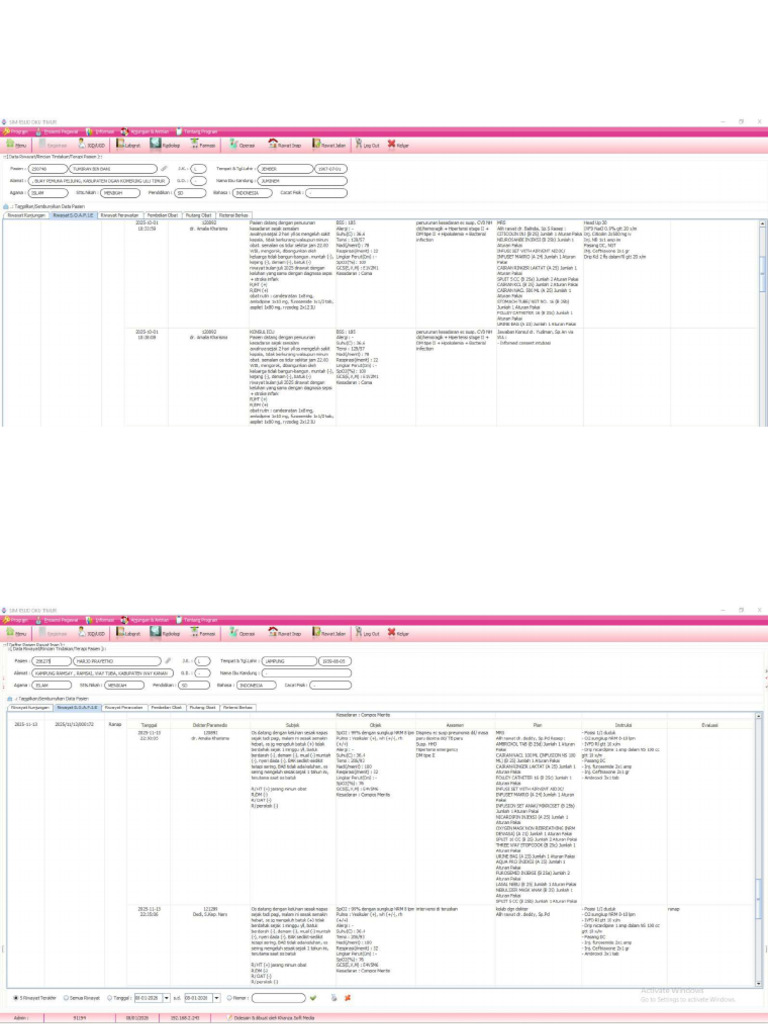
Task: Open Menu icon in the Harjo Prayetno window
Action: [x=17, y=633]
